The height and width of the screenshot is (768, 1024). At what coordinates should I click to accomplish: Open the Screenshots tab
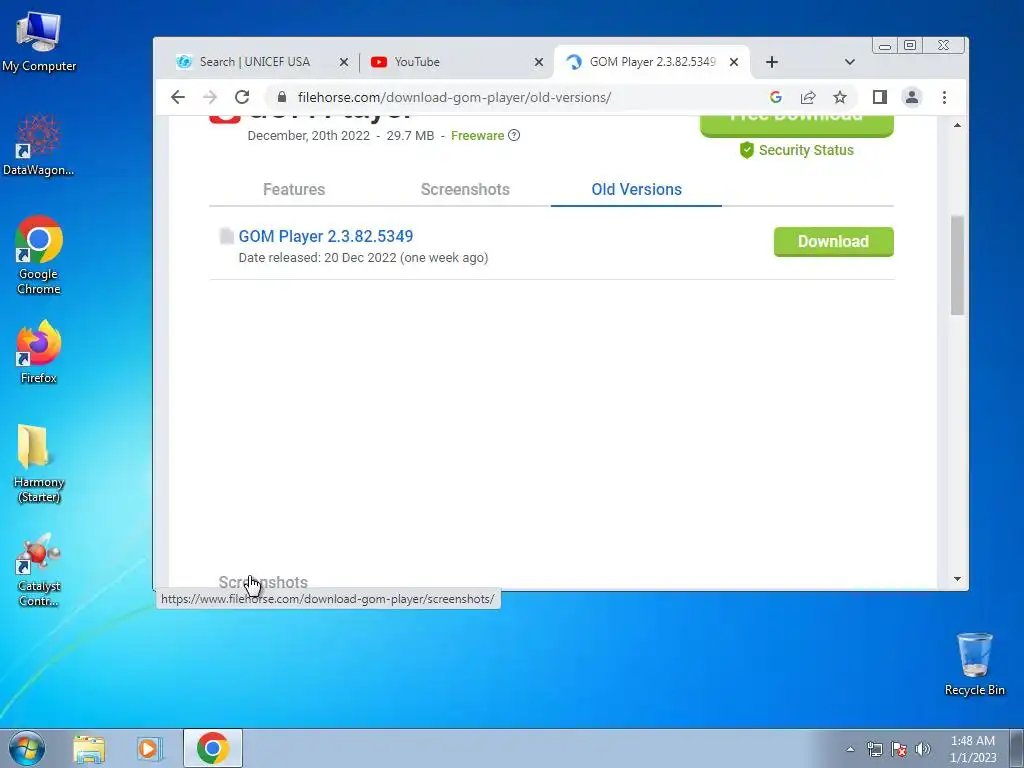click(x=465, y=189)
